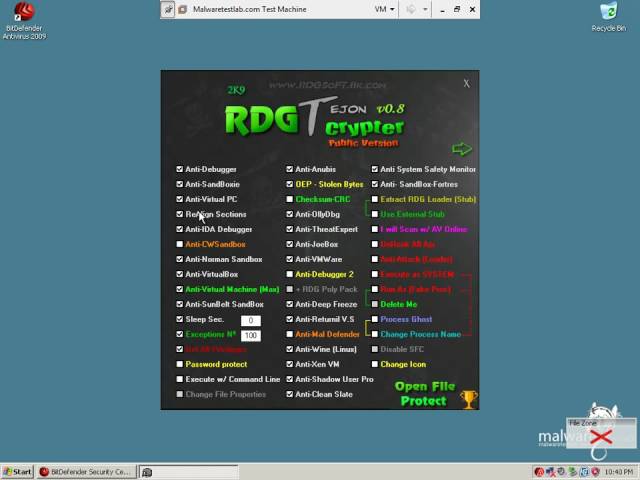The width and height of the screenshot is (640, 480).
Task: Open the Recycle Bin desktop icon
Action: [609, 17]
